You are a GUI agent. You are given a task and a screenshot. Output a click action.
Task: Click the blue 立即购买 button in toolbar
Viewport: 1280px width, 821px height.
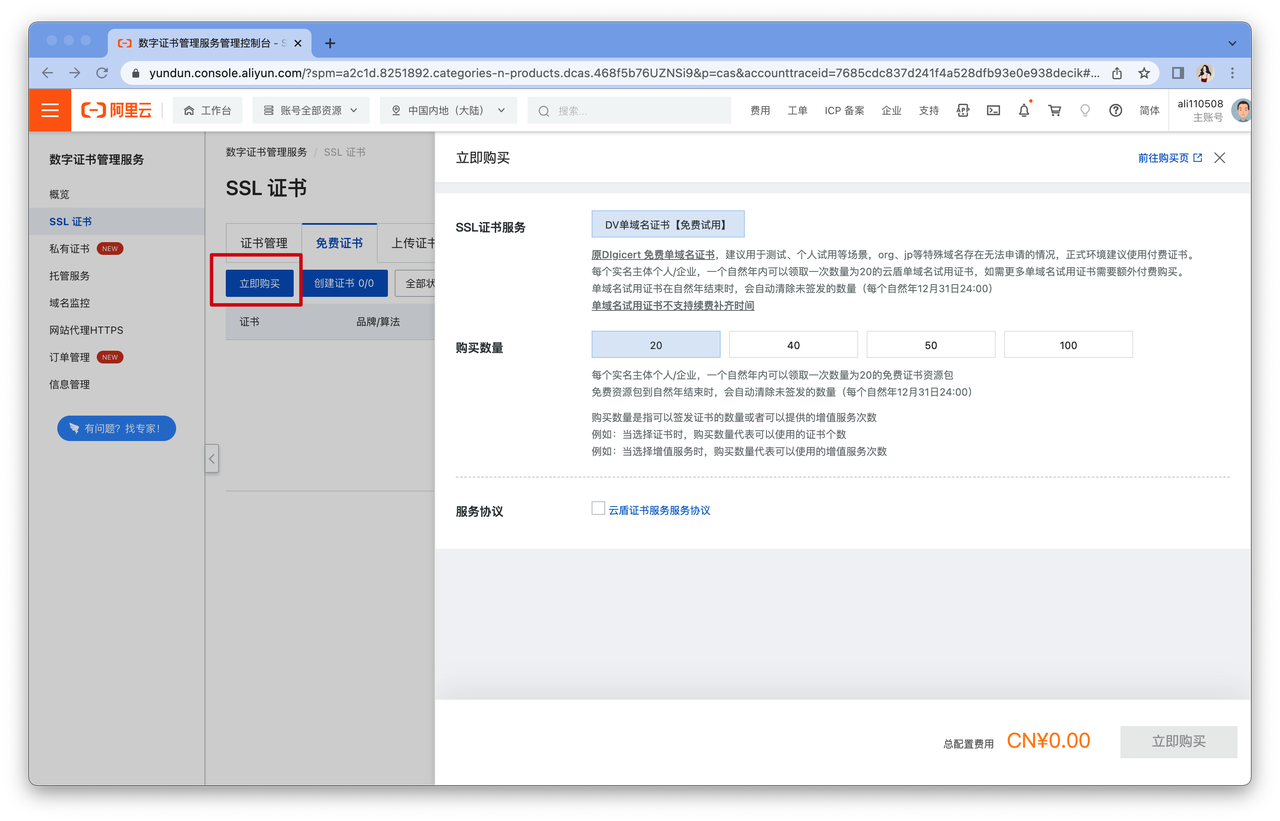click(260, 284)
